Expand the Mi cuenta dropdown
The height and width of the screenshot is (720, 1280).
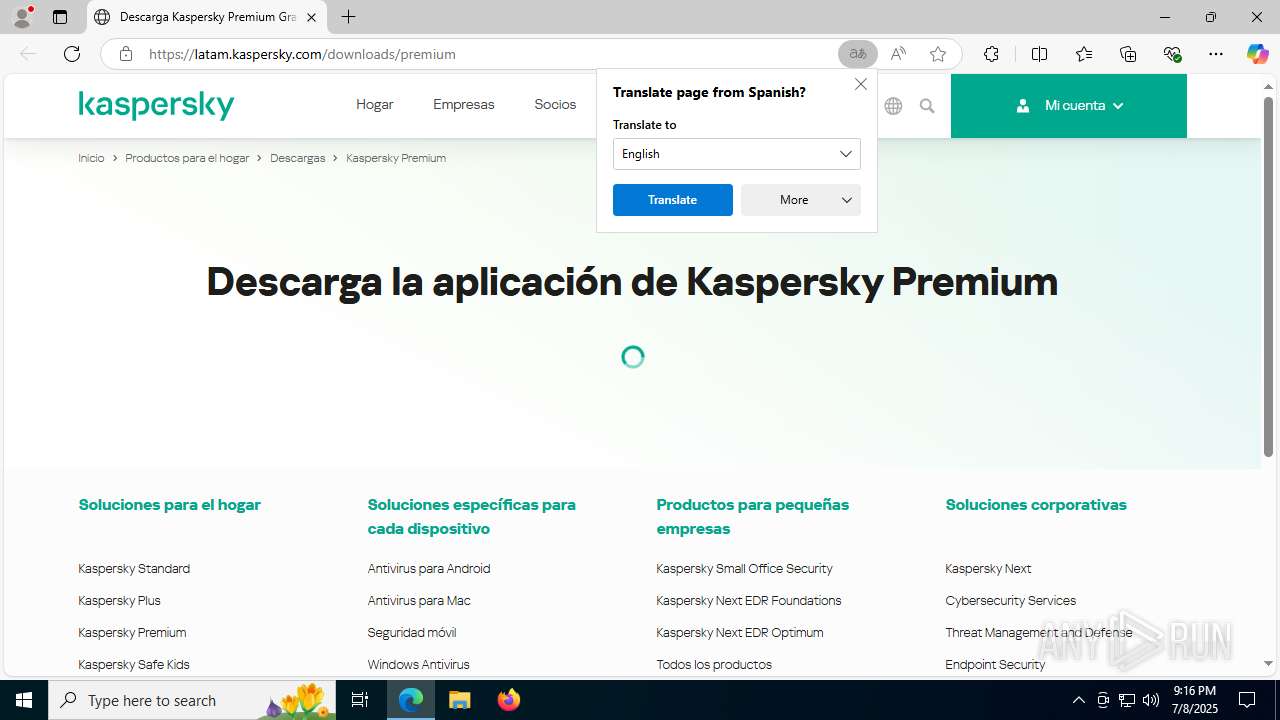click(1069, 105)
